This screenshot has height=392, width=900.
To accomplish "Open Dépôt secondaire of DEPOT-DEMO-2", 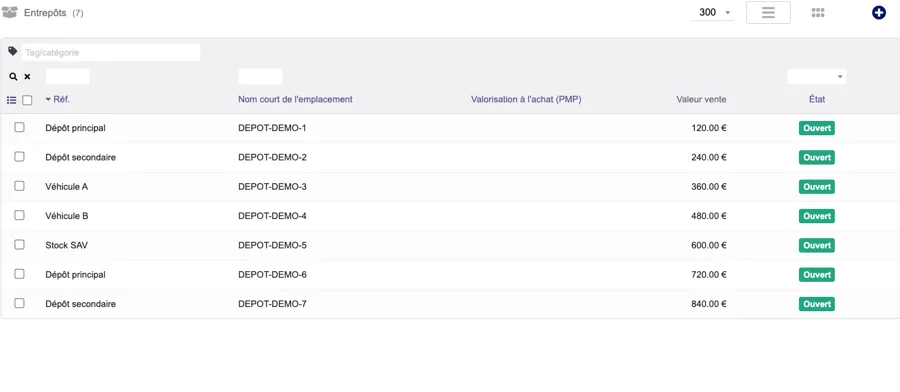I will pyautogui.click(x=80, y=157).
